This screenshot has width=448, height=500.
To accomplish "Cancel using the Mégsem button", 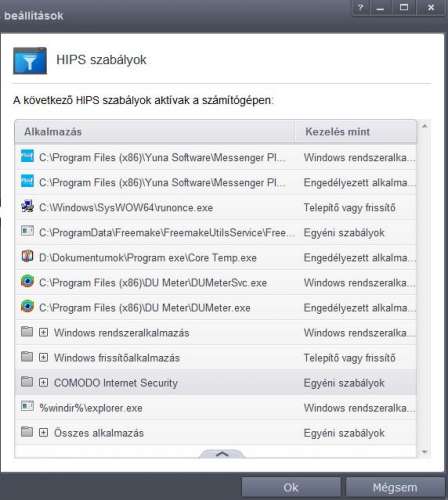I will click(x=395, y=488).
